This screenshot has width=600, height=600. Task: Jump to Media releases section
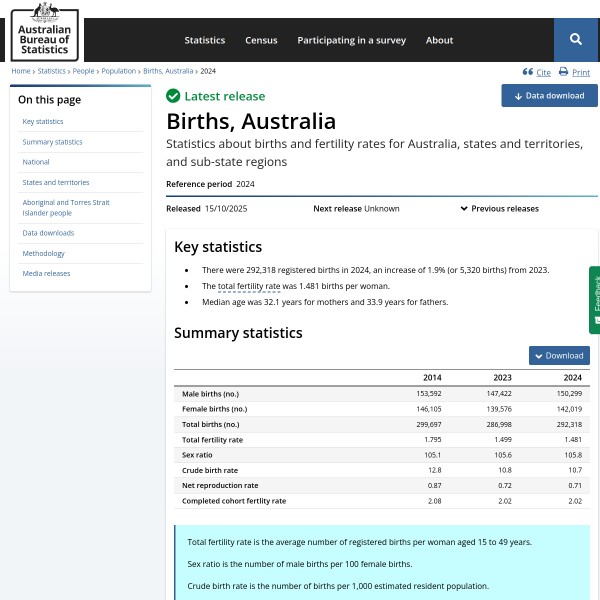point(47,274)
